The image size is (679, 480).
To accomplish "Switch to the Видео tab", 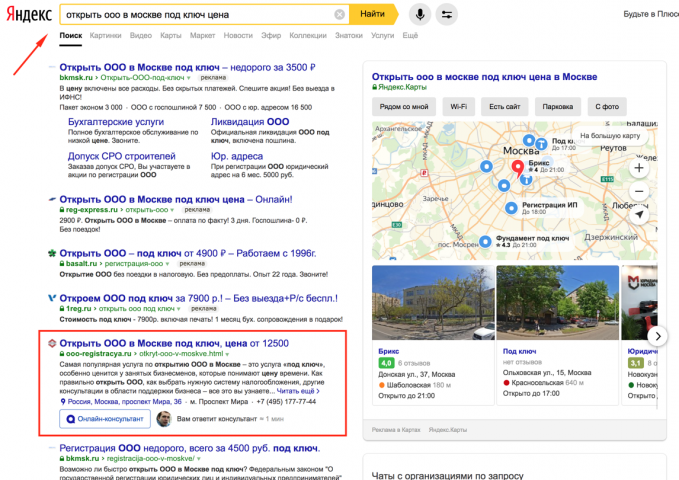I will tap(141, 36).
